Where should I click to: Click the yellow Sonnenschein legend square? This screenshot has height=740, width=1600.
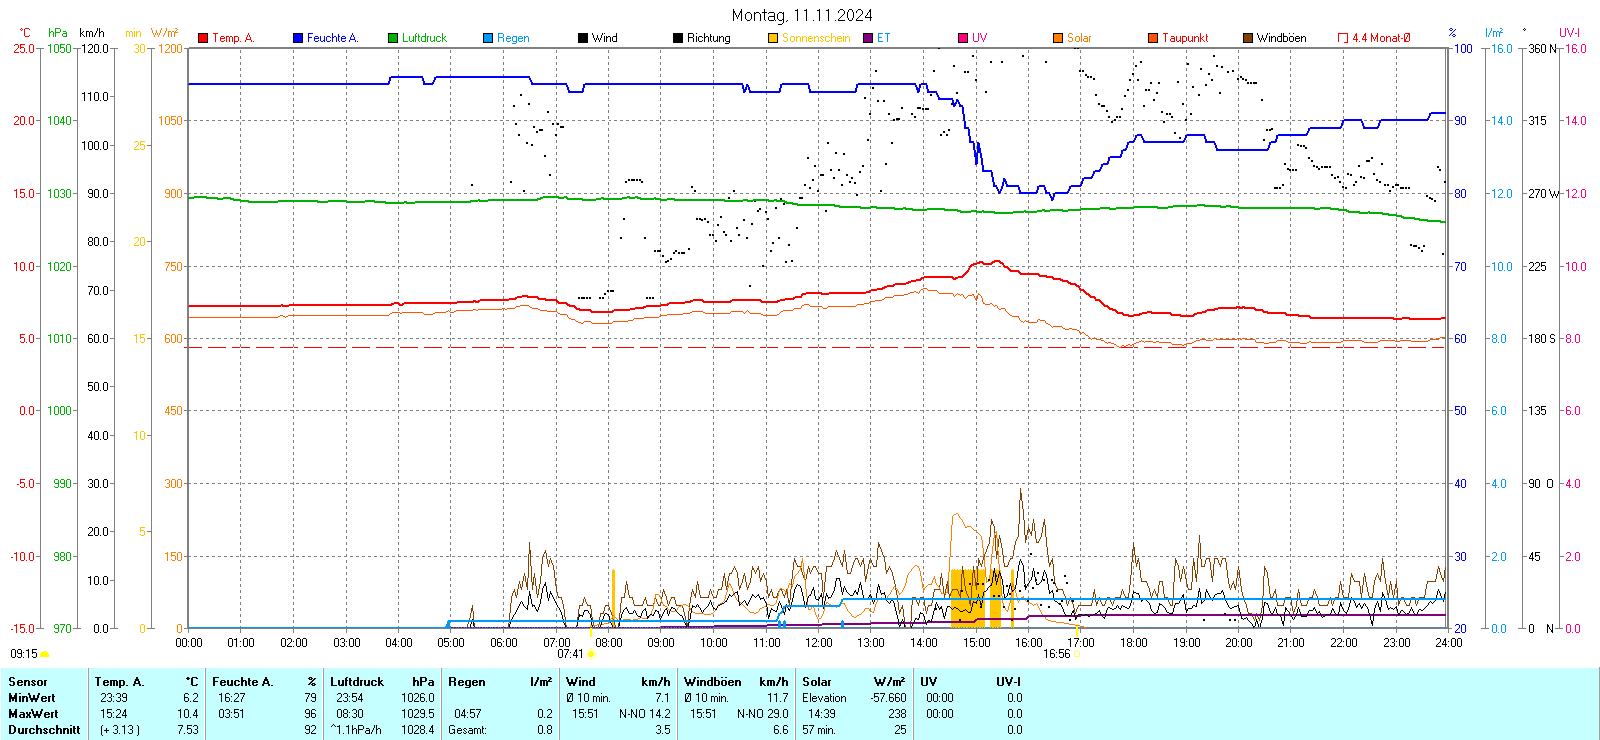773,38
